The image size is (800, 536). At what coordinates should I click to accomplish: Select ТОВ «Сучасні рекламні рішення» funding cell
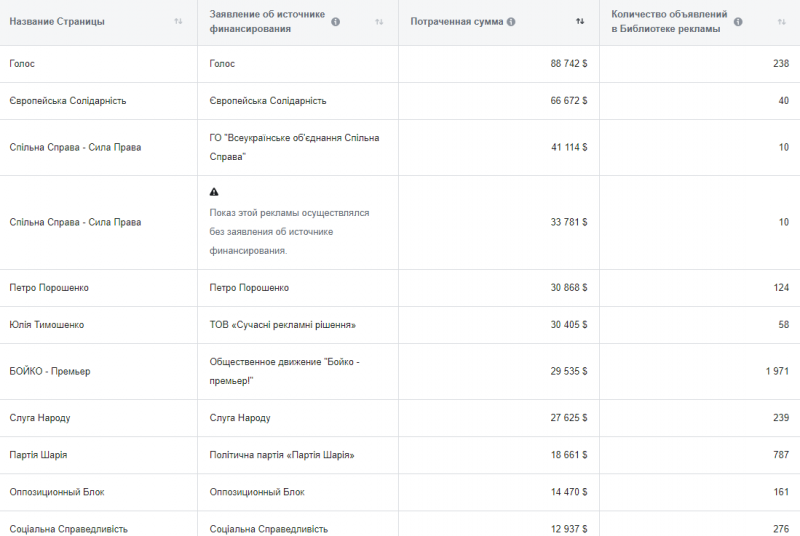[283, 325]
